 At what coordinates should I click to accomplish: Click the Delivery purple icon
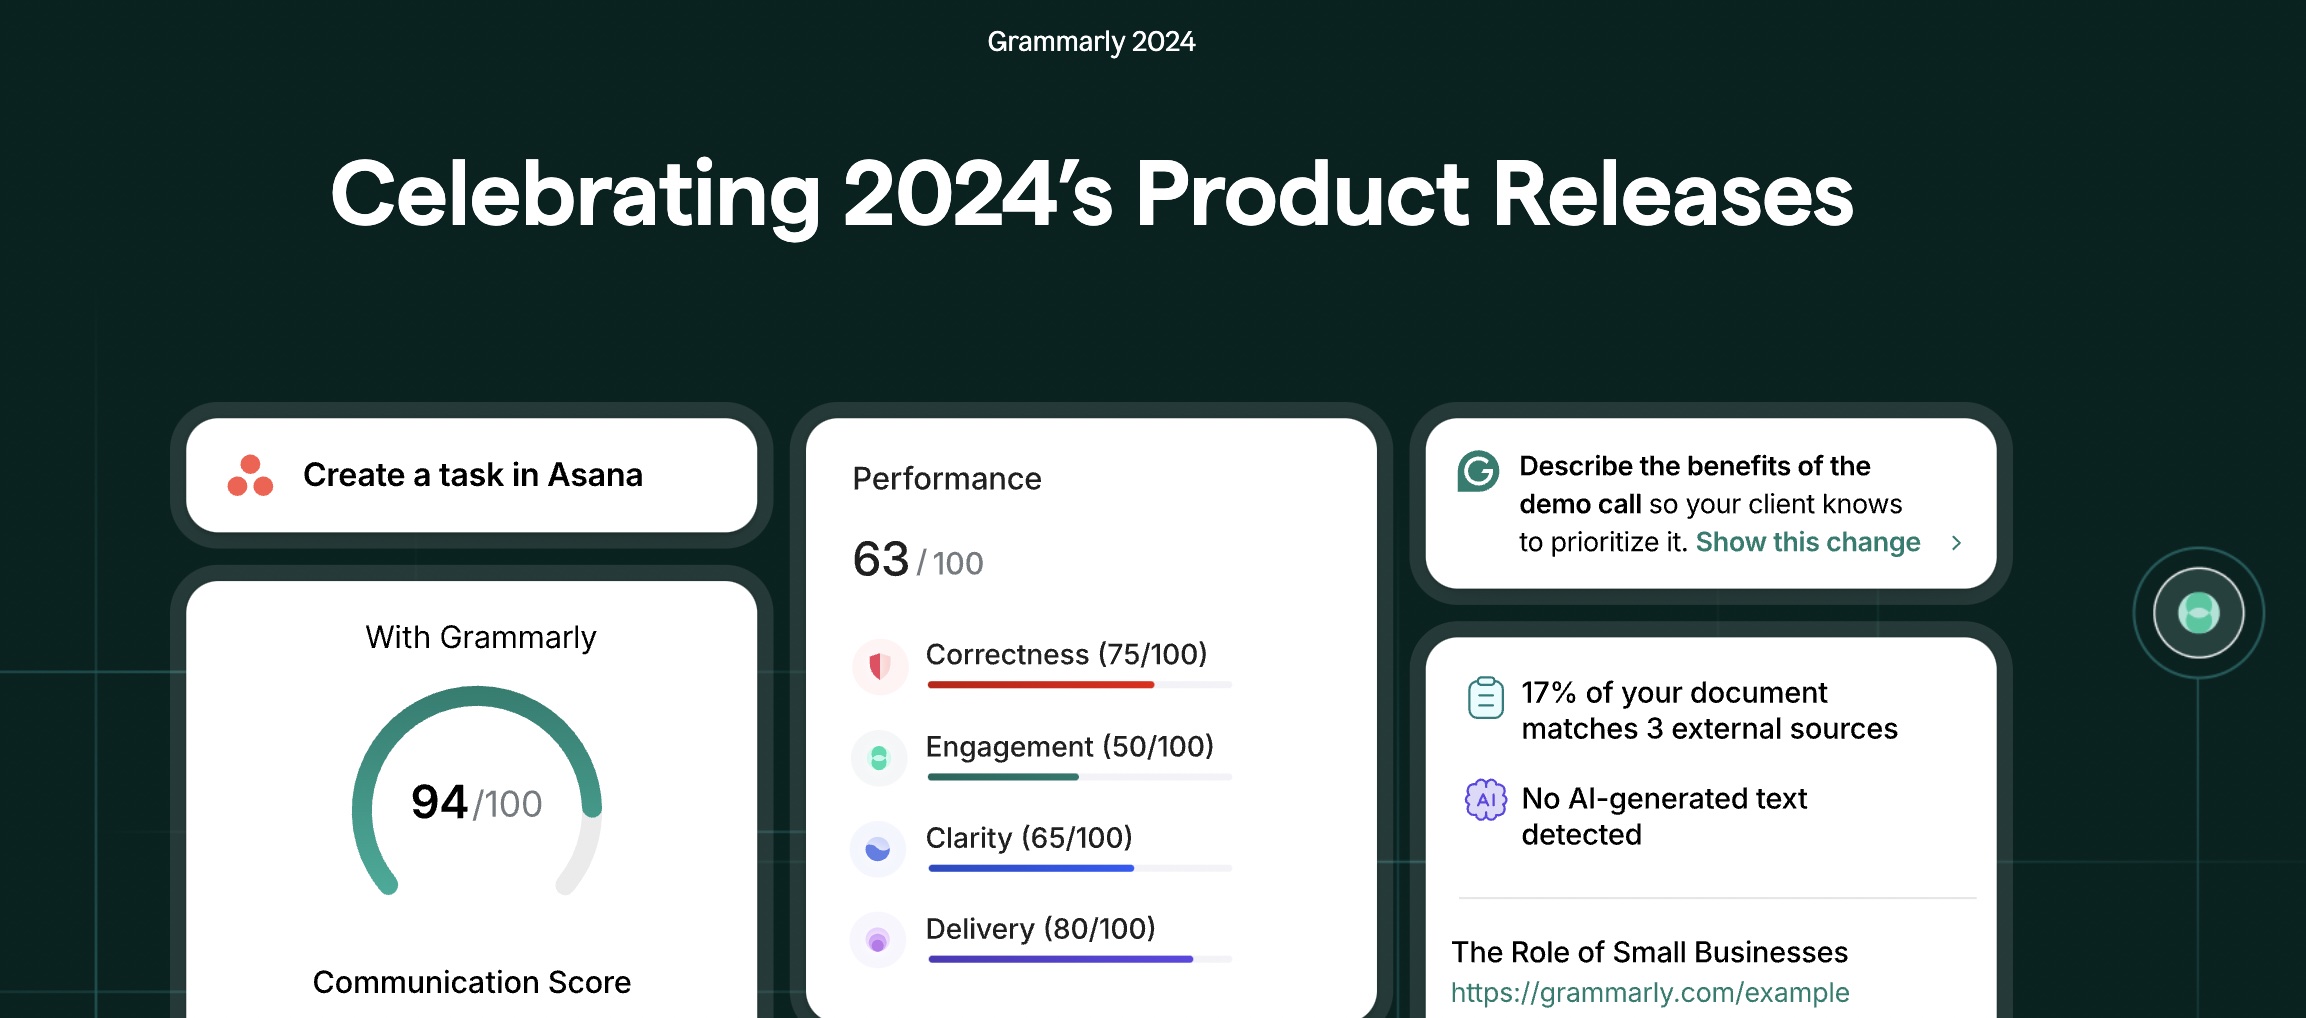click(x=878, y=940)
